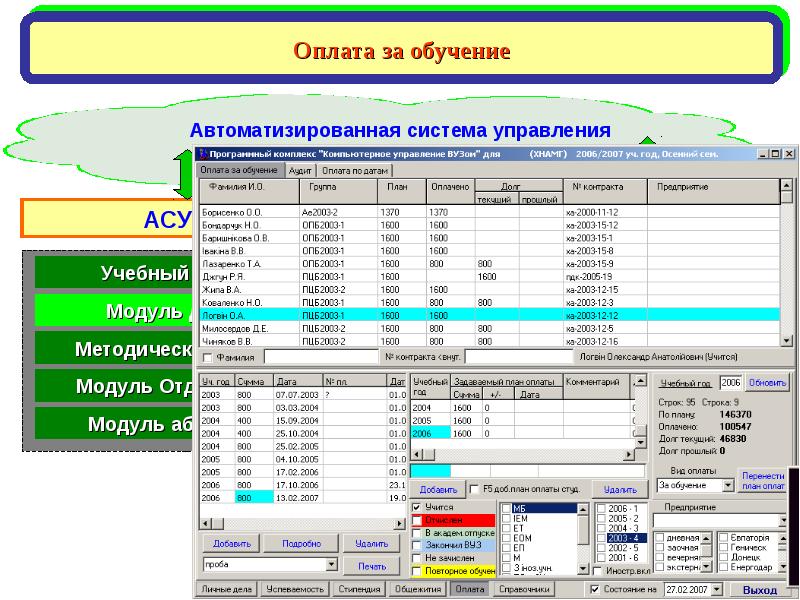Enable the Фамилия filter checkbox
Viewport: 800px width, 600px height.
[208, 356]
